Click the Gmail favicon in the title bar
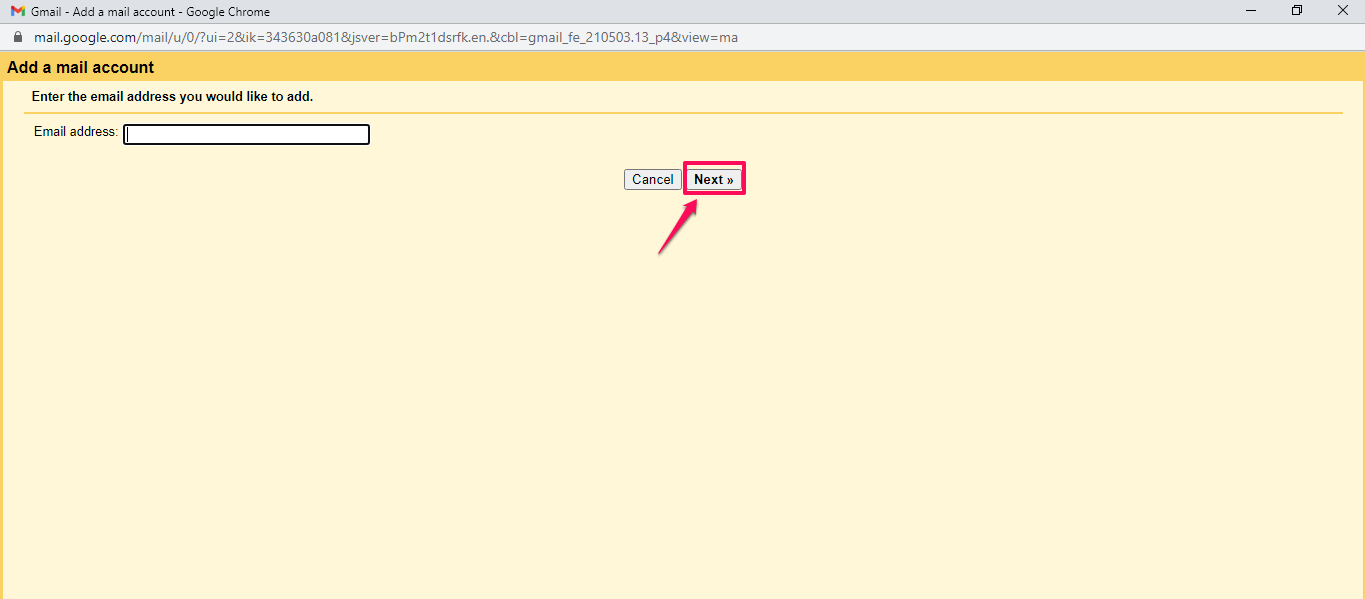The image size is (1365, 599). [x=17, y=11]
